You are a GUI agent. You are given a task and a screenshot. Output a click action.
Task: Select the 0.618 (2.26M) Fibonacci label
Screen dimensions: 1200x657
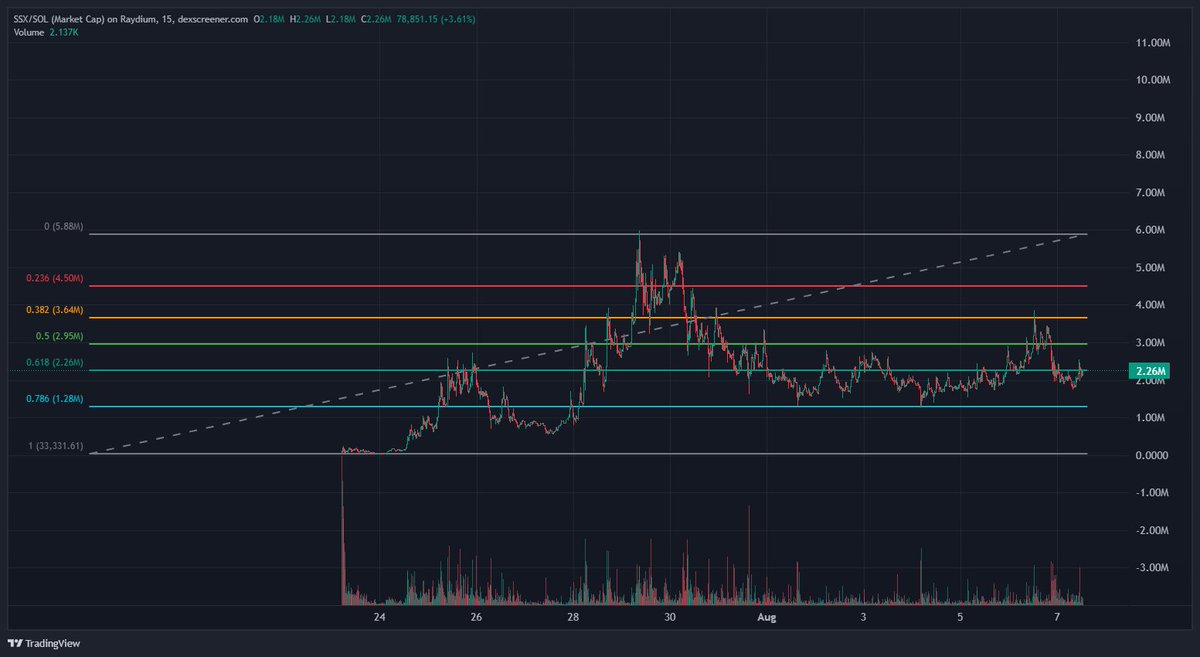55,362
